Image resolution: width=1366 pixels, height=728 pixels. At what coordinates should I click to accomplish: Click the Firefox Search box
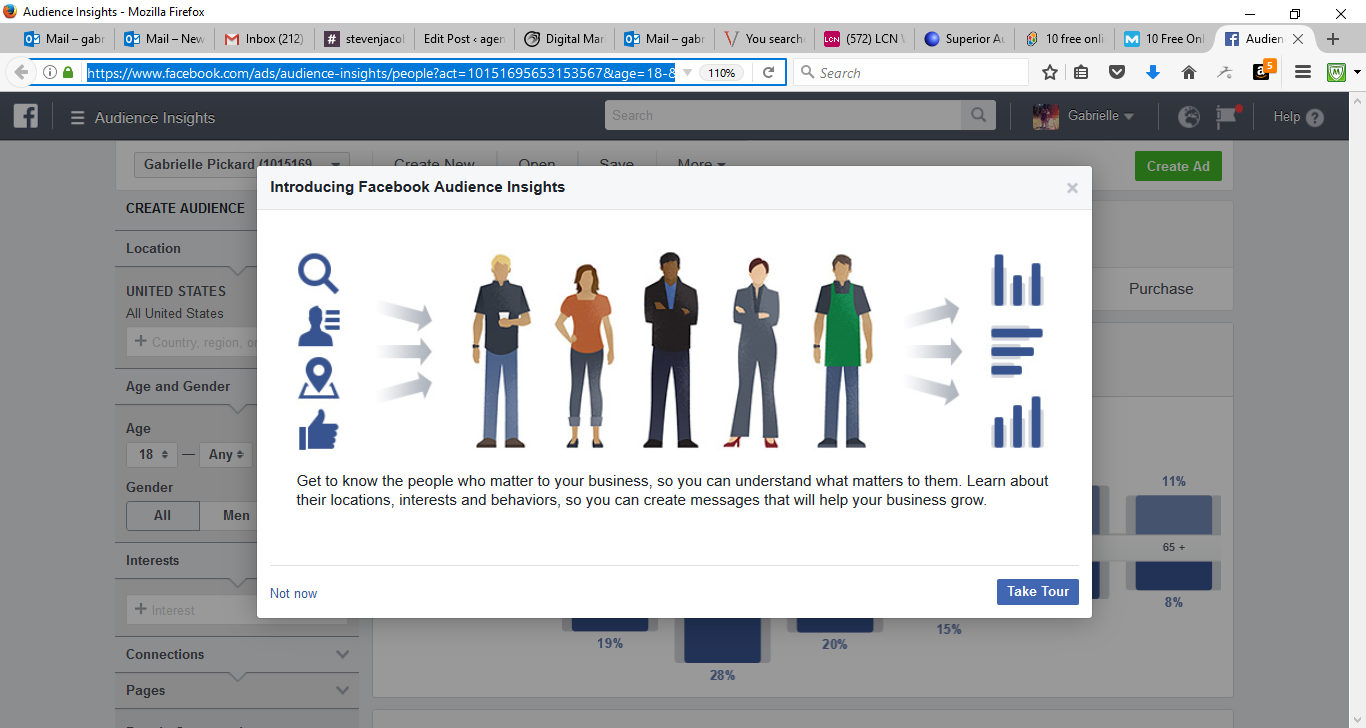pos(910,73)
